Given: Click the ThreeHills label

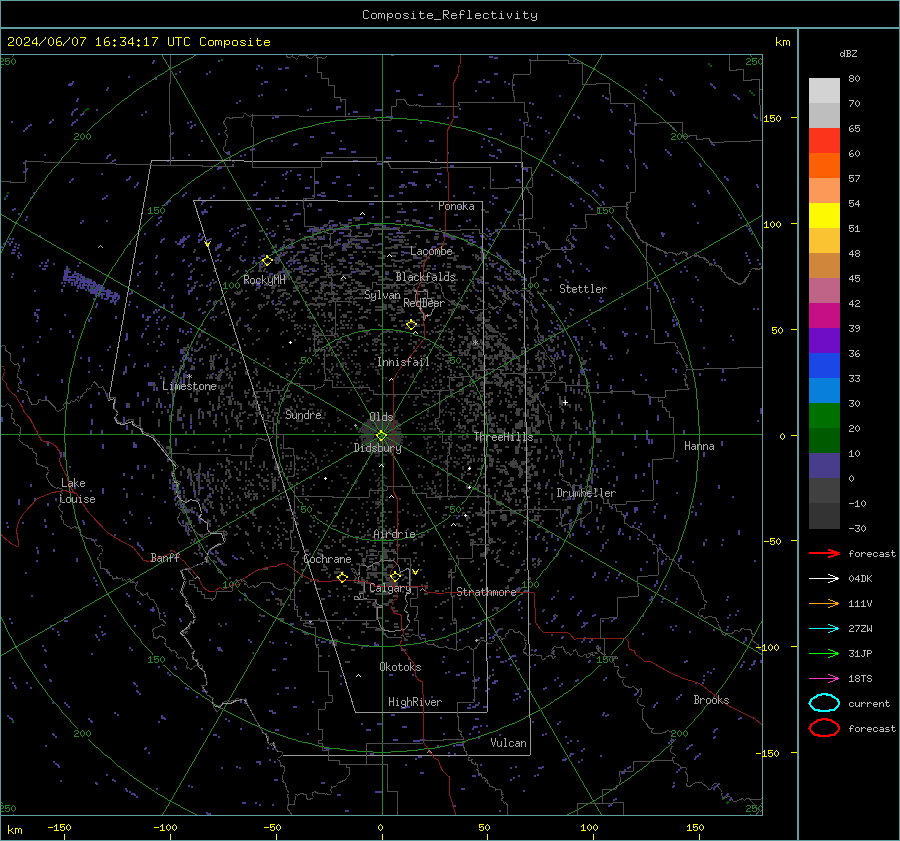Looking at the screenshot, I should tap(503, 437).
